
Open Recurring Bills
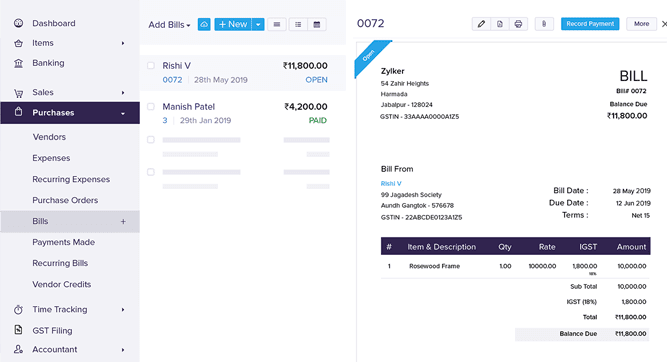60,263
